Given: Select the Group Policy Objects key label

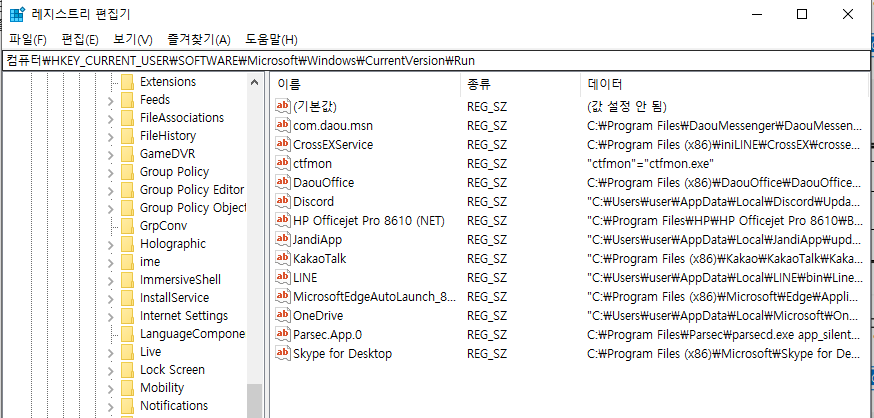Looking at the screenshot, I should (x=193, y=208).
